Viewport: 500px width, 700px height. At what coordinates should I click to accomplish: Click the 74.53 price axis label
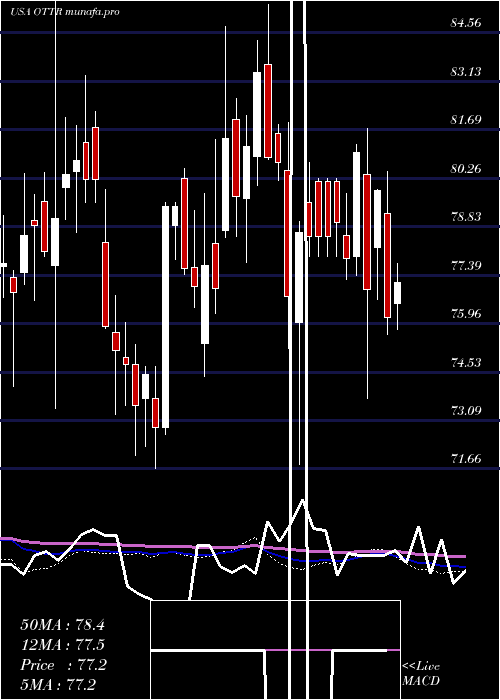[x=466, y=362]
